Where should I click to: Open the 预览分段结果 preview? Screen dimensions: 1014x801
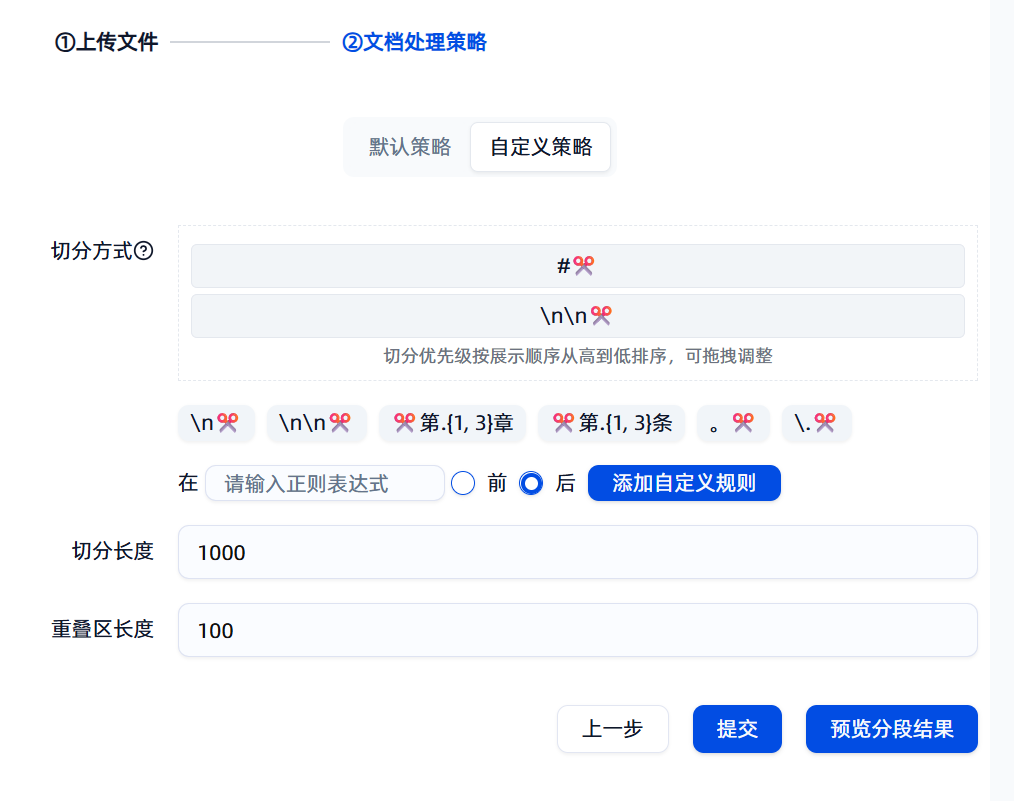point(890,728)
